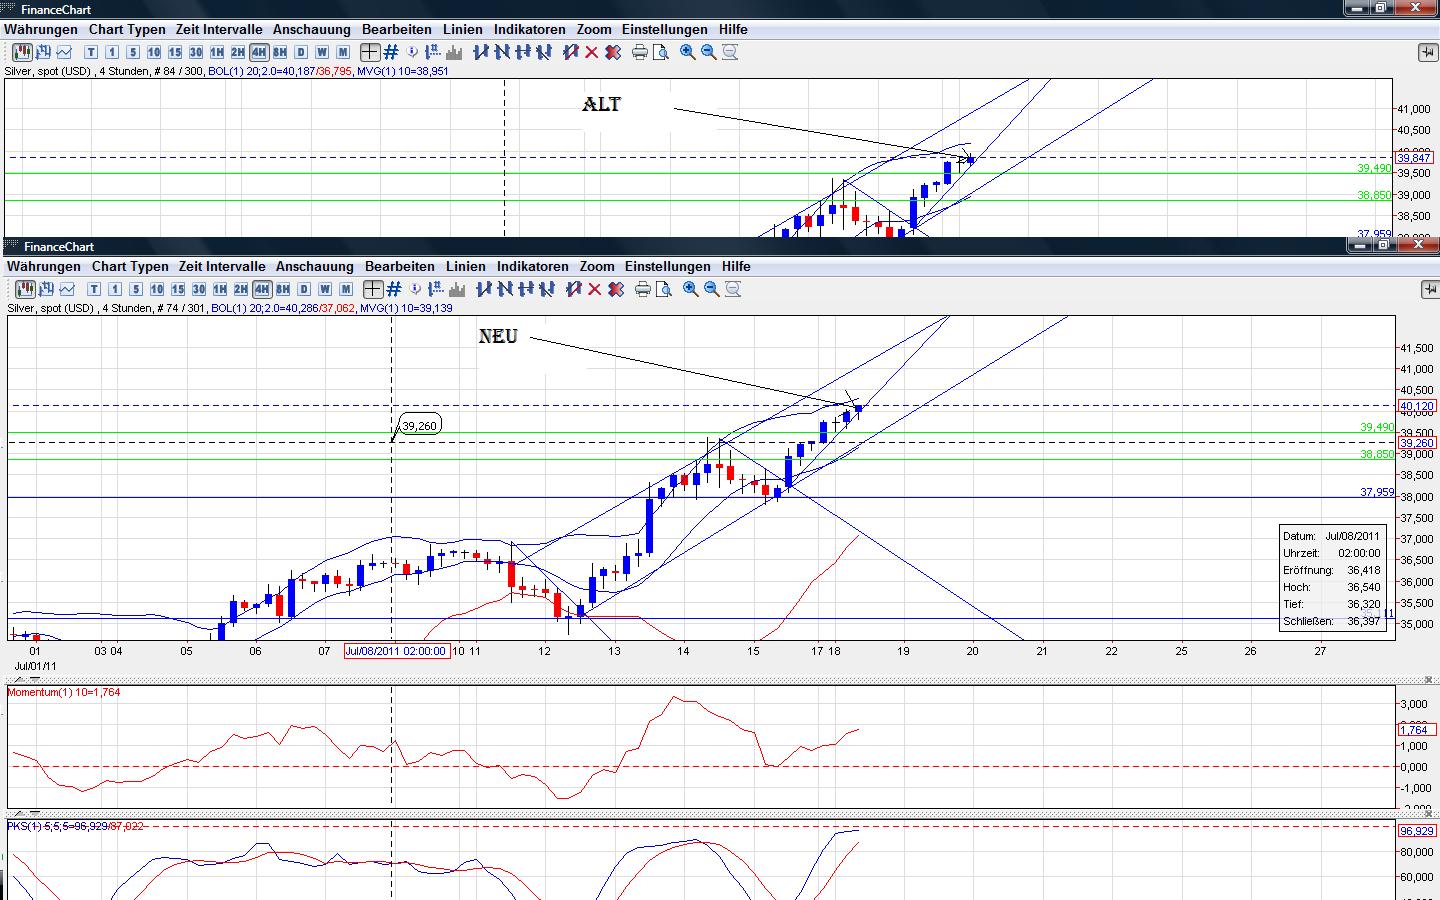This screenshot has width=1440, height=900.
Task: Zoom in on the ALT chart
Action: 688,52
